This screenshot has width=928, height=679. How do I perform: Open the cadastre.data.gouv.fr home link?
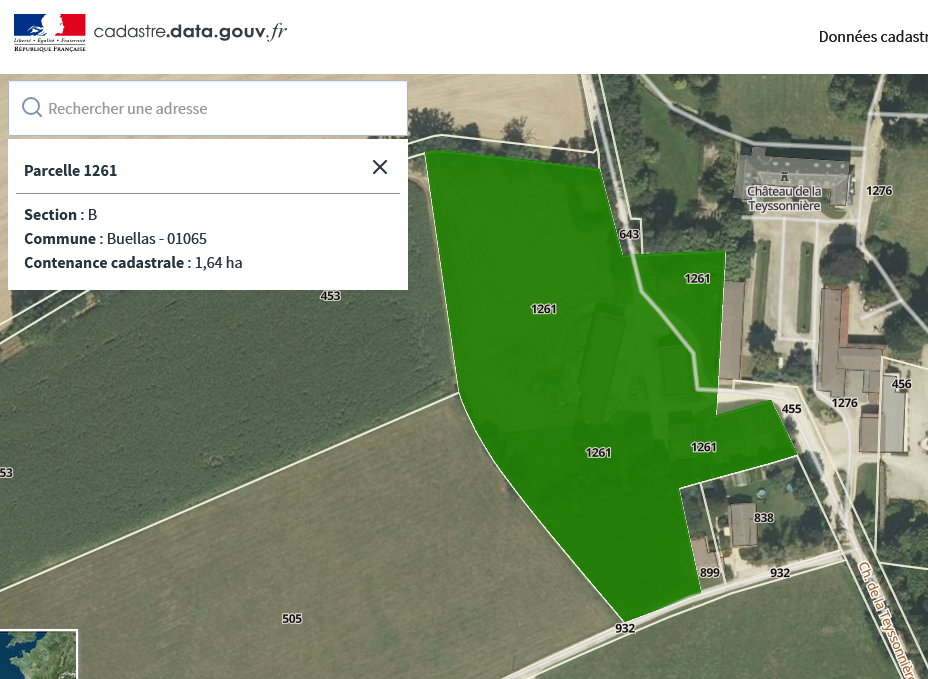point(190,32)
